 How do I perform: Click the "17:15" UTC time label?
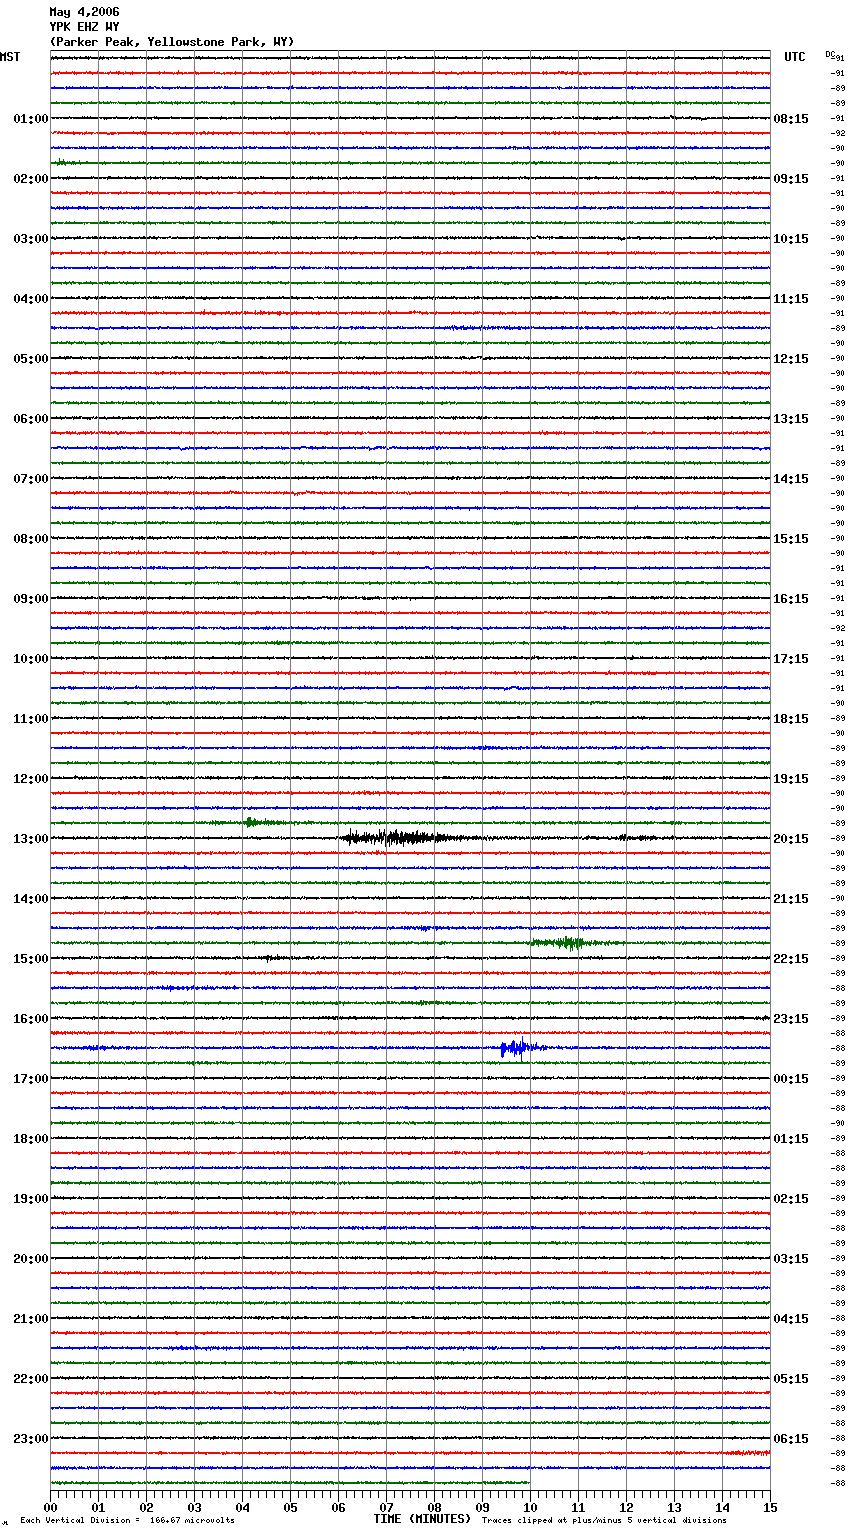click(x=791, y=659)
